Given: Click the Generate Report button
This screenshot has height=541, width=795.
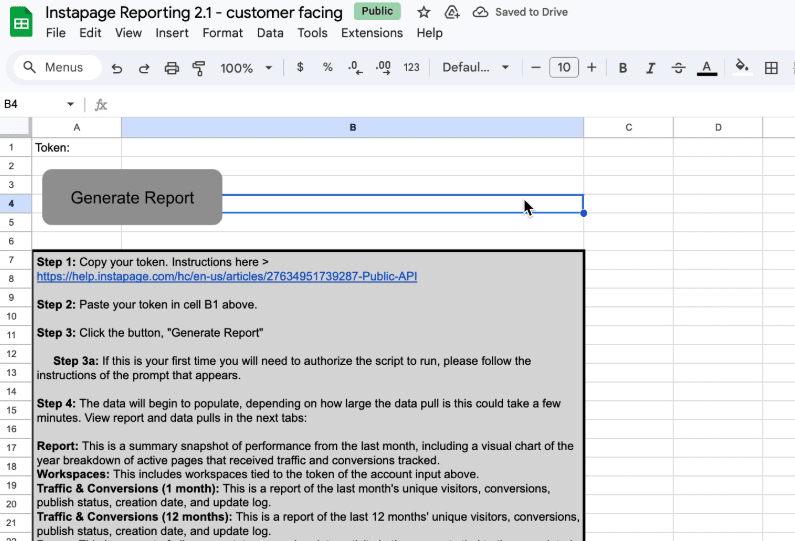Looking at the screenshot, I should pyautogui.click(x=132, y=197).
